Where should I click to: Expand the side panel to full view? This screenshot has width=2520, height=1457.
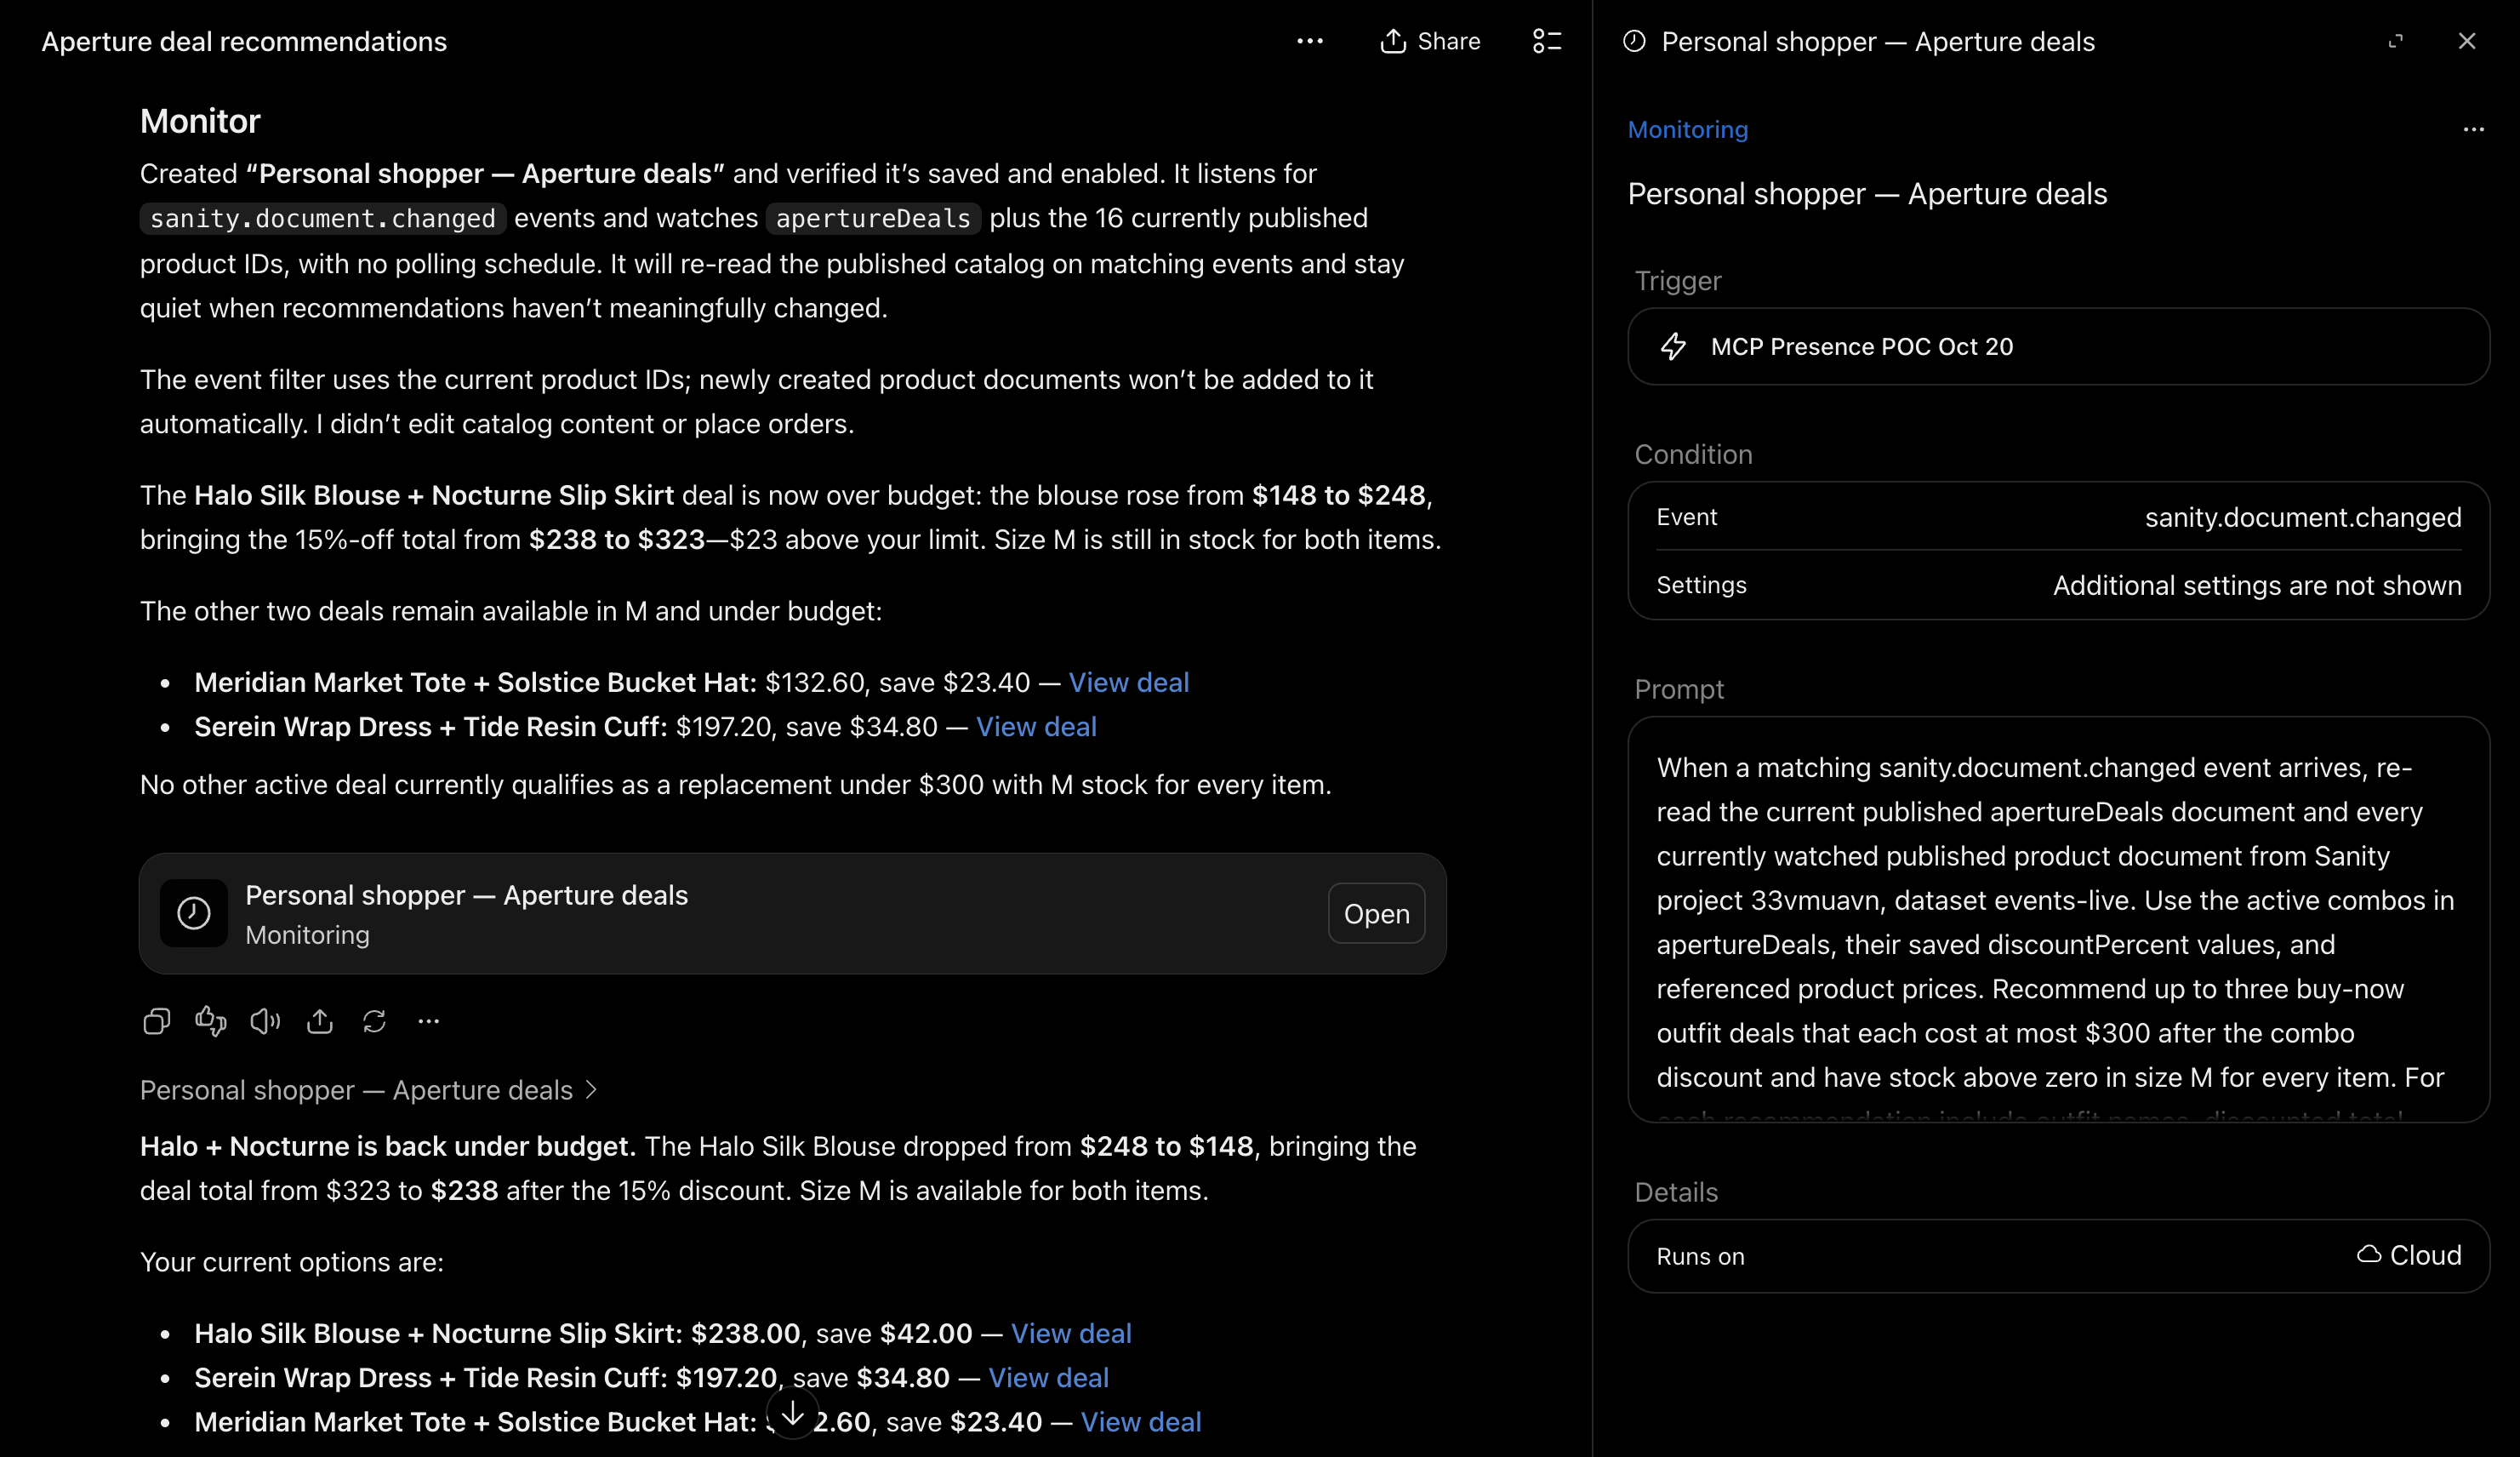2395,41
